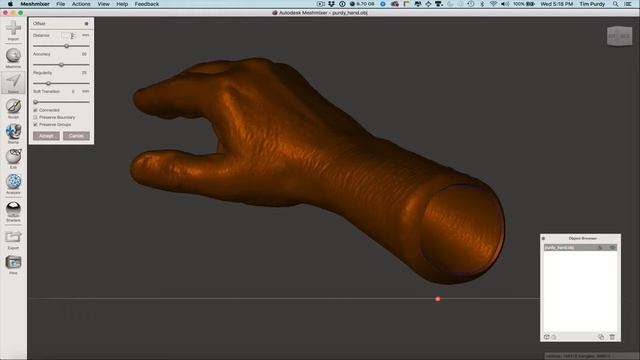Open the Help menu
This screenshot has height=360, width=640.
pos(122,4)
